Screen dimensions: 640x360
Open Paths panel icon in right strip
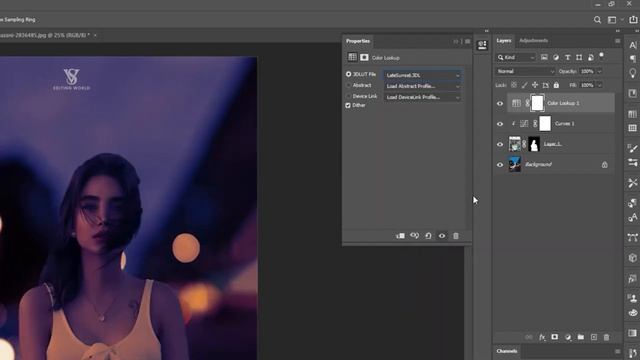click(633, 238)
